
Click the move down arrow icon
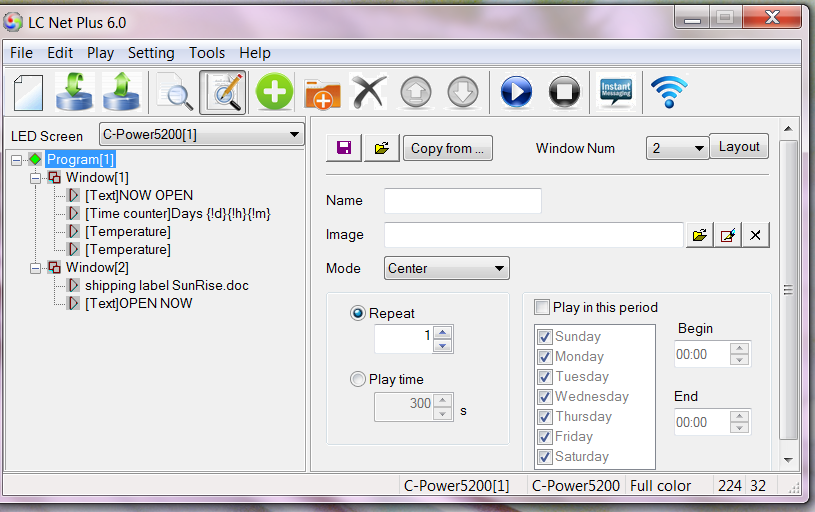click(x=463, y=92)
